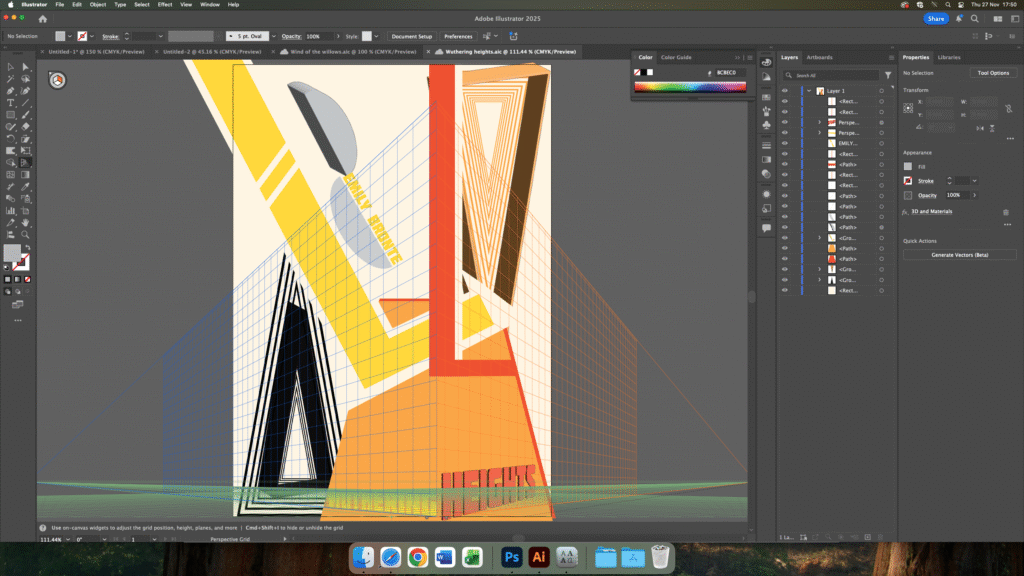This screenshot has width=1024, height=576.
Task: Toggle the Opacity checkbox in Appearance
Action: (908, 195)
